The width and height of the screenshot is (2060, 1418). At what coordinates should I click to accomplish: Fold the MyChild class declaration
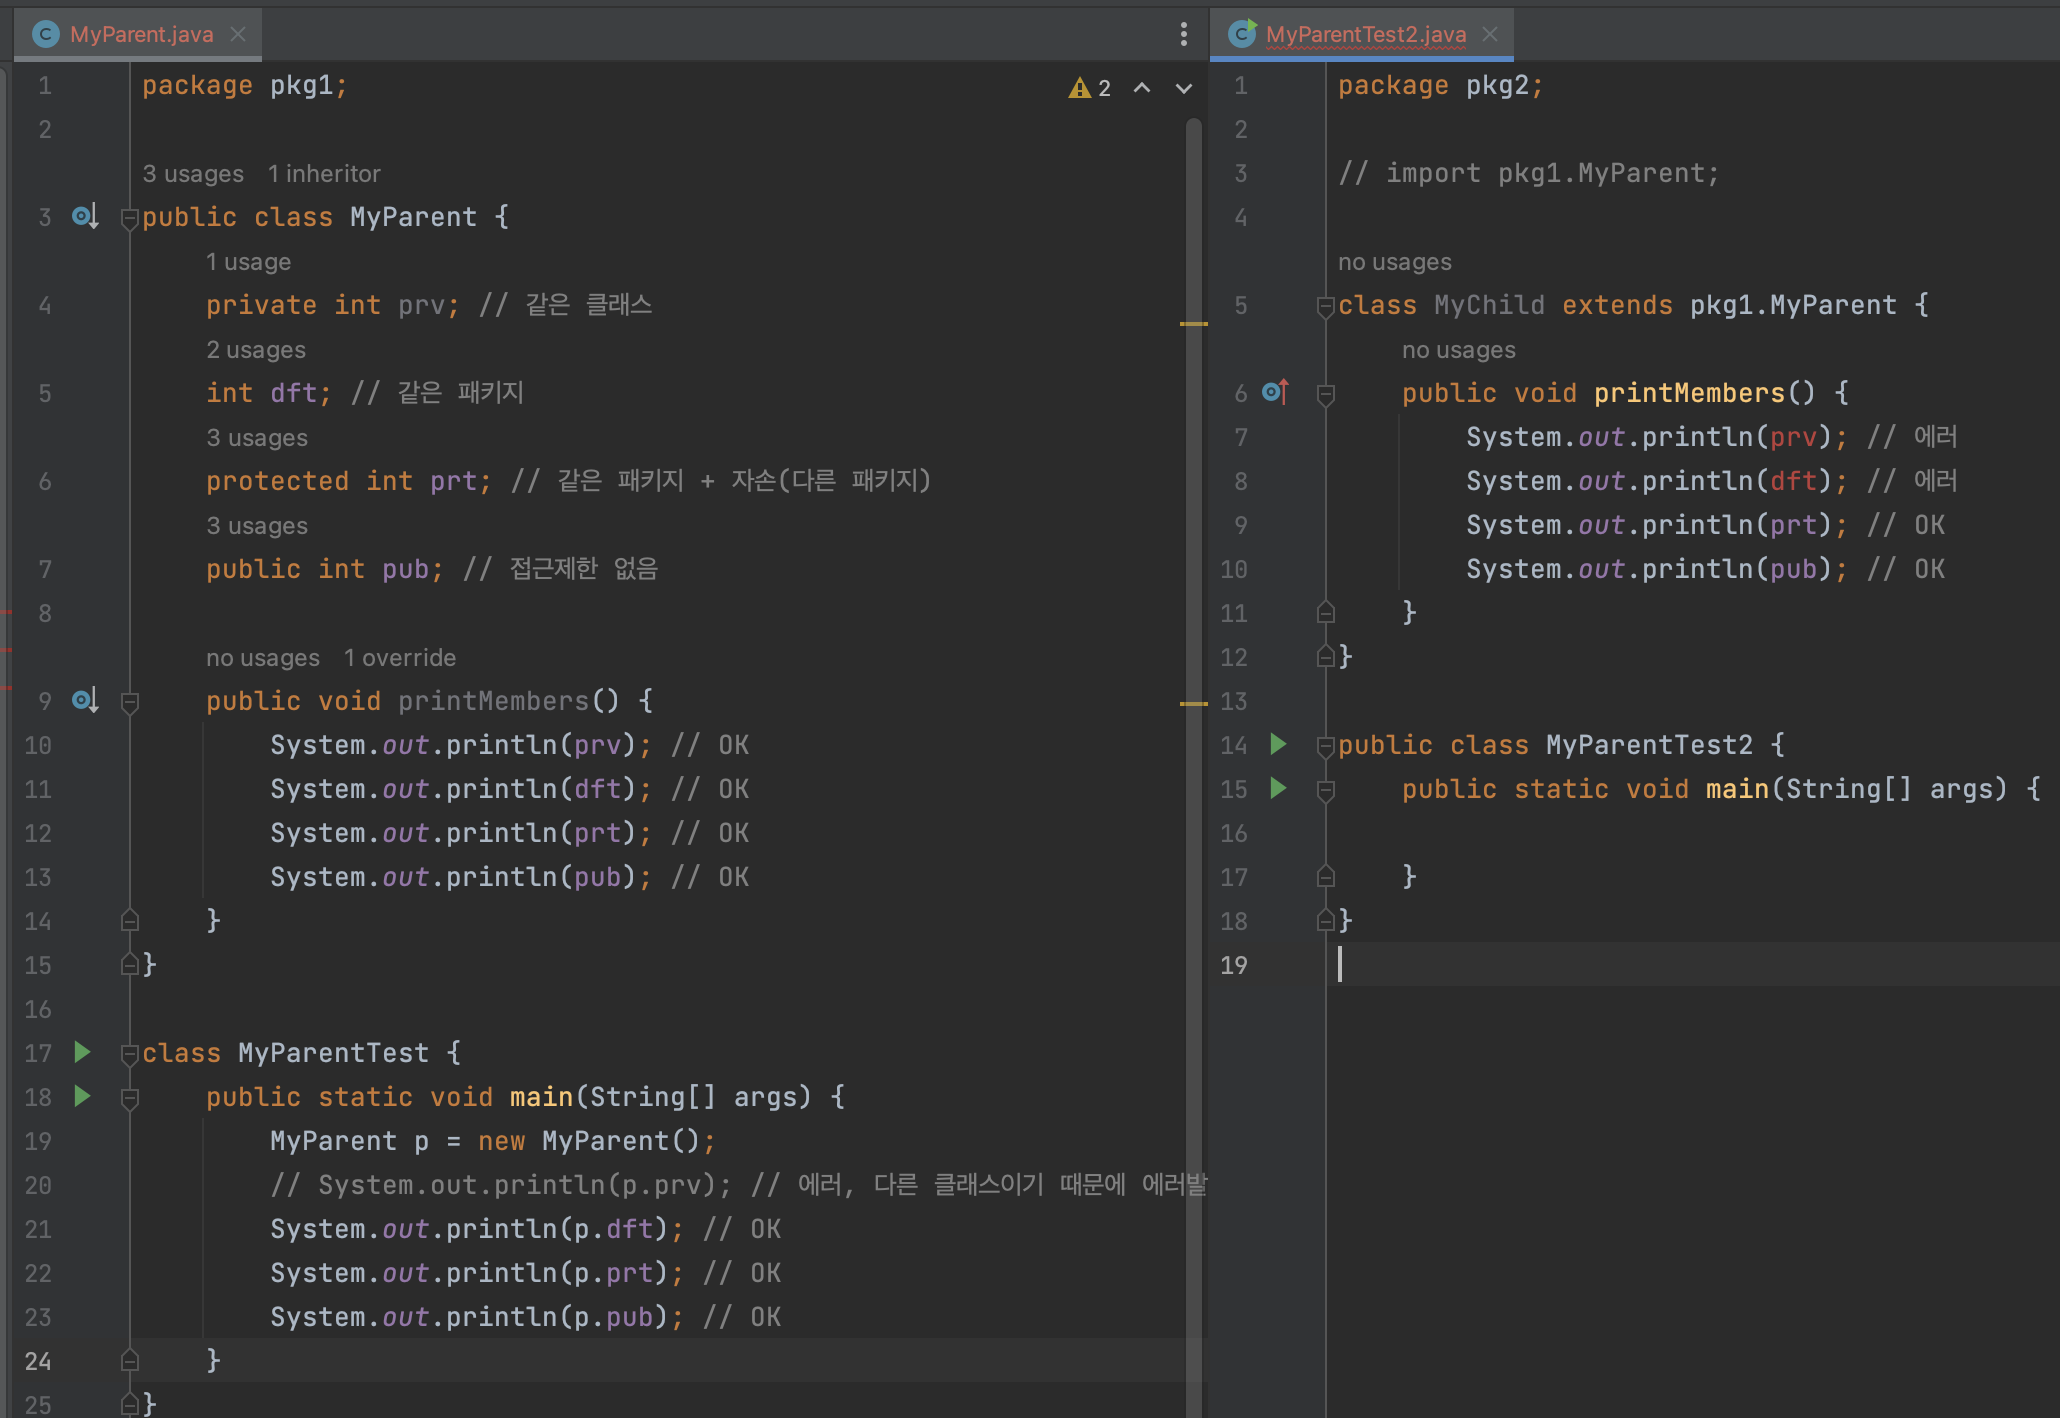click(x=1326, y=305)
